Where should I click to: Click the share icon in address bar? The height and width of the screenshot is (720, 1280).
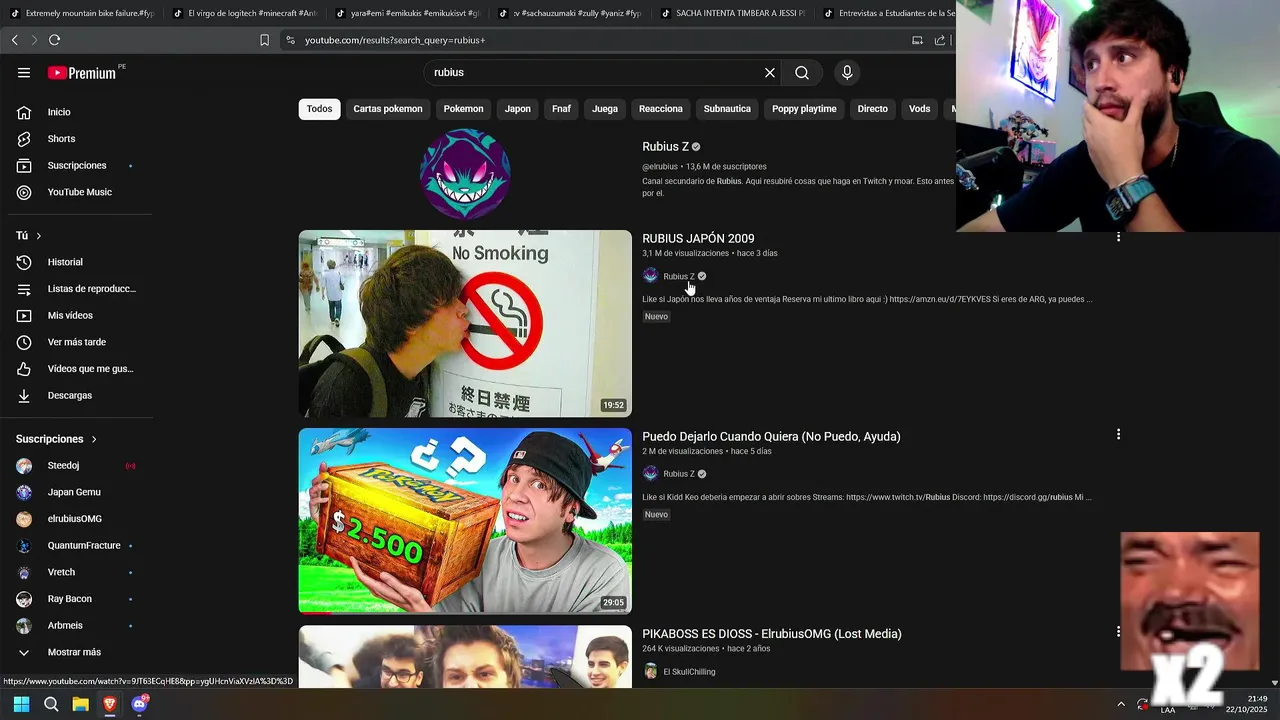click(940, 40)
